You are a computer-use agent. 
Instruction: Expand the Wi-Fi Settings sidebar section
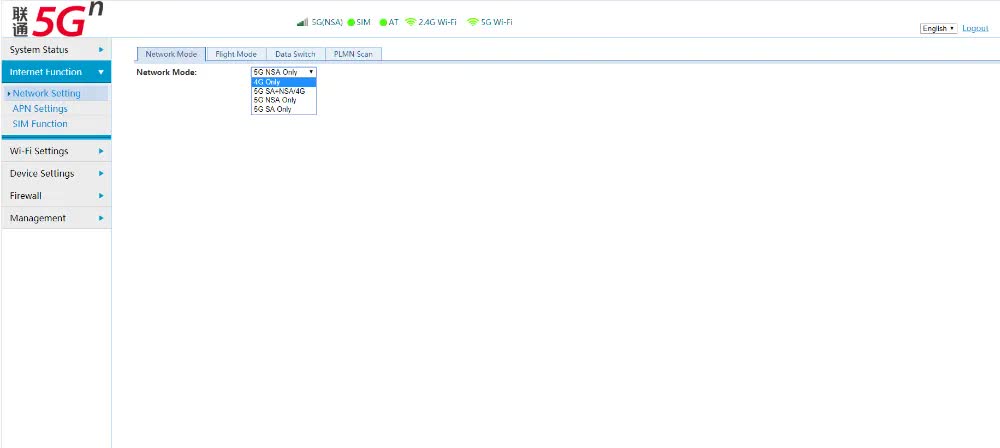pos(56,151)
